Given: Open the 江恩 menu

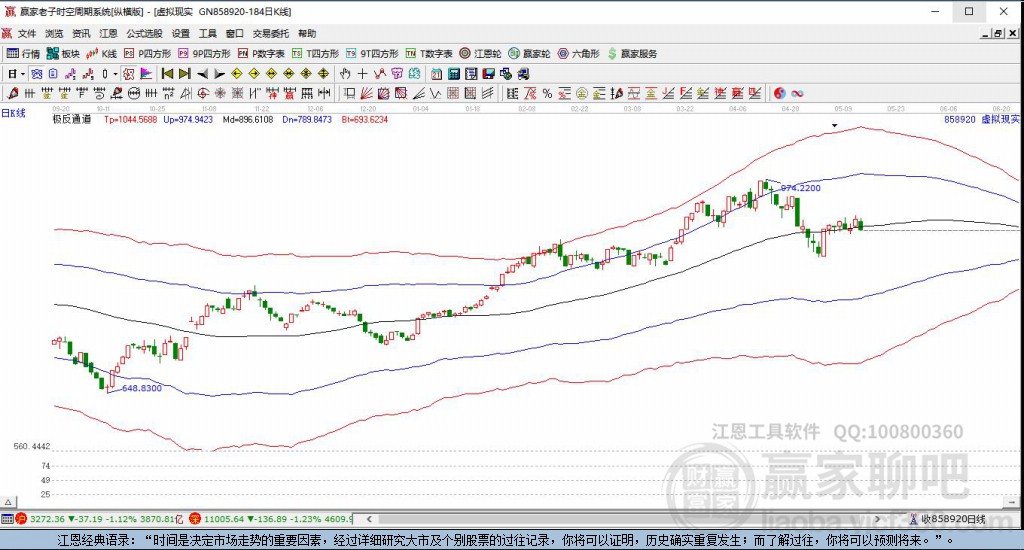Looking at the screenshot, I should (x=108, y=33).
